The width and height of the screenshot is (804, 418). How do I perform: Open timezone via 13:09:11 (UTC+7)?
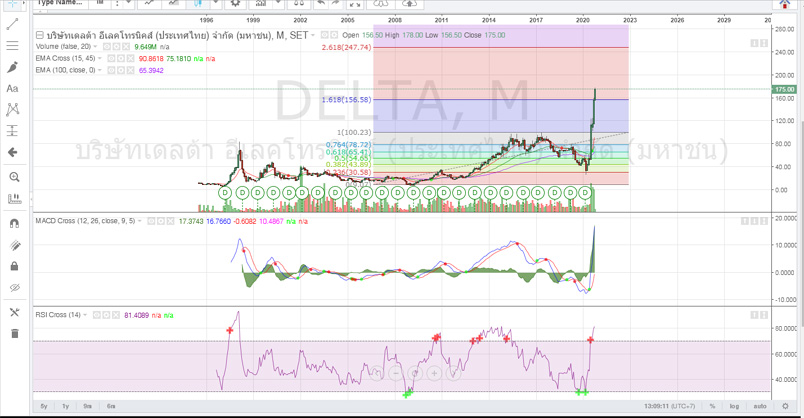669,406
